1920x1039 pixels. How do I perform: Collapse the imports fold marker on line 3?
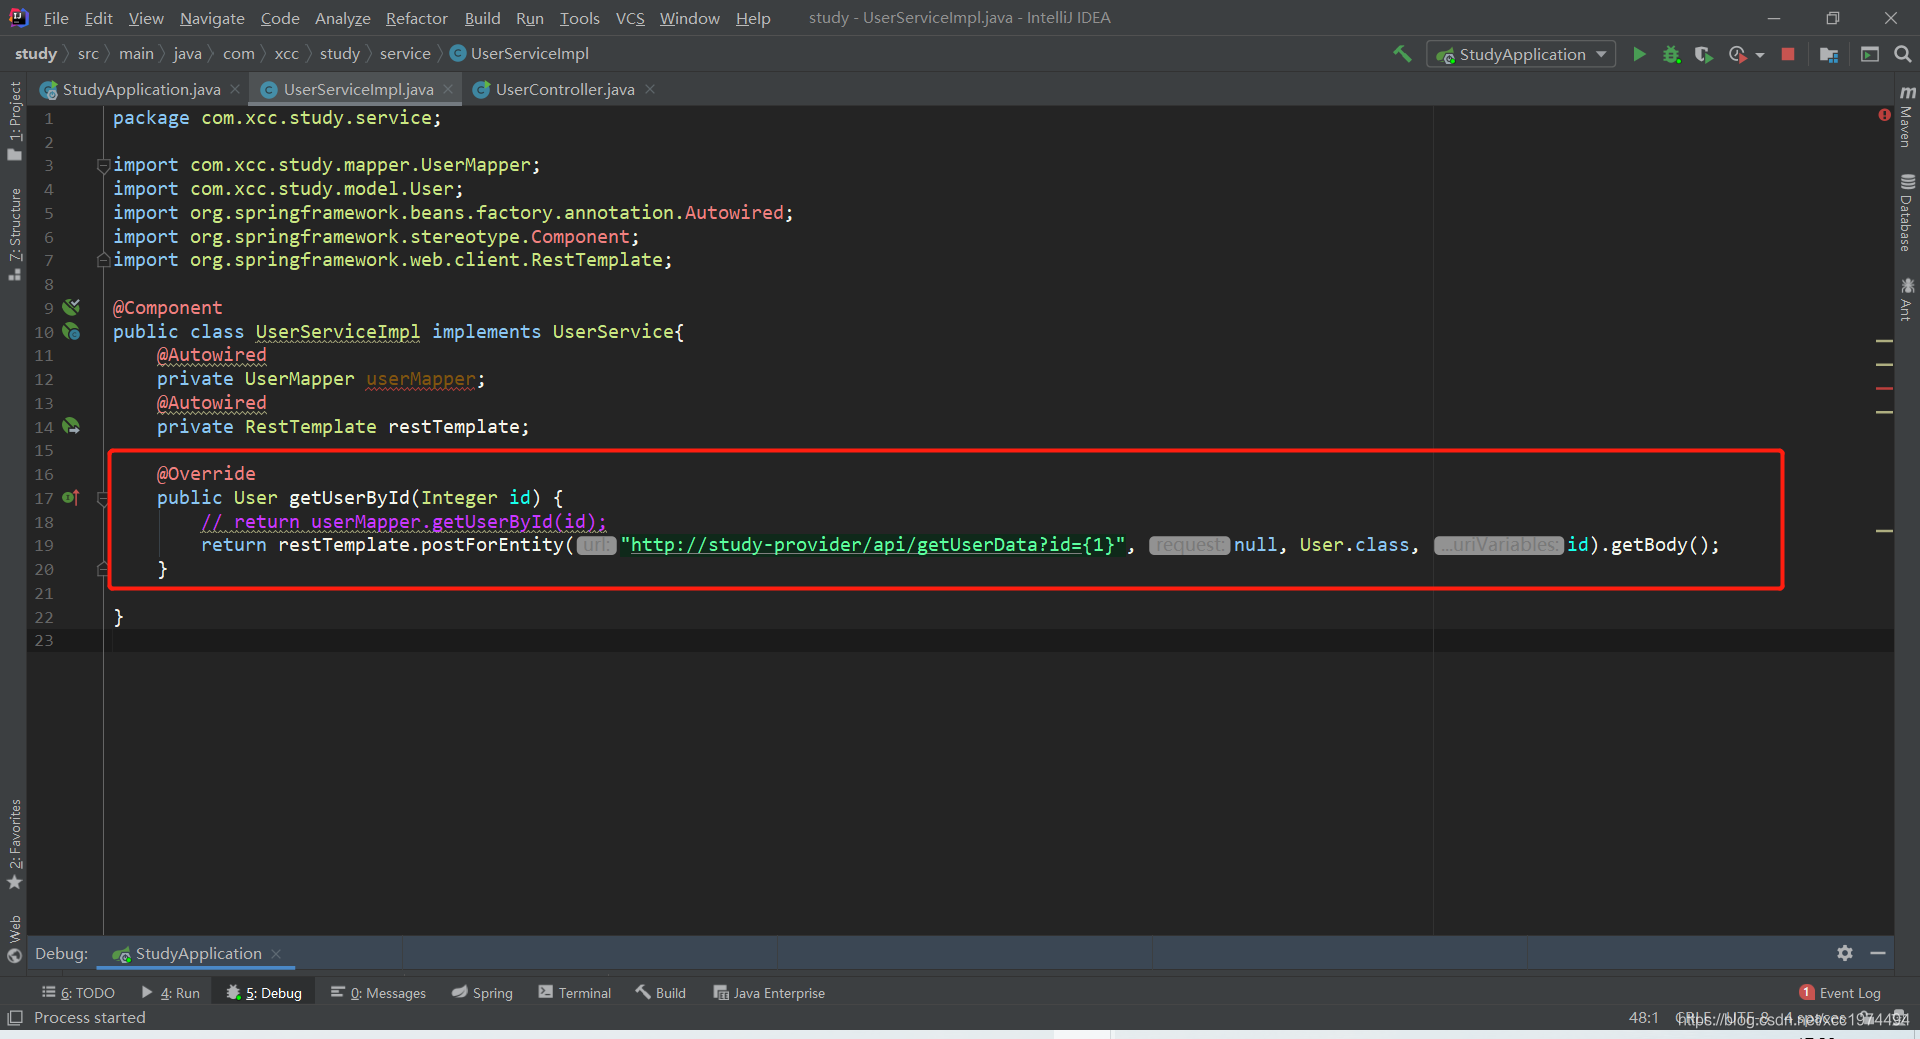point(103,165)
